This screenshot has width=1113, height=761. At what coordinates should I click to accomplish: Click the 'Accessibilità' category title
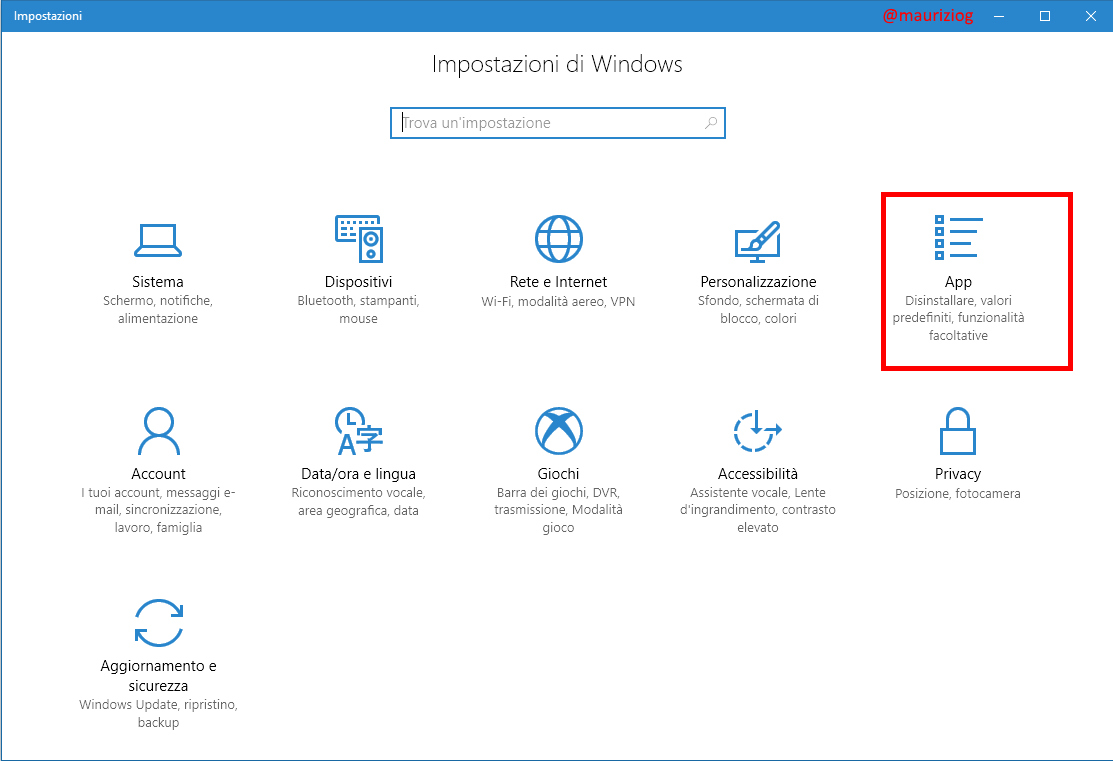757,473
